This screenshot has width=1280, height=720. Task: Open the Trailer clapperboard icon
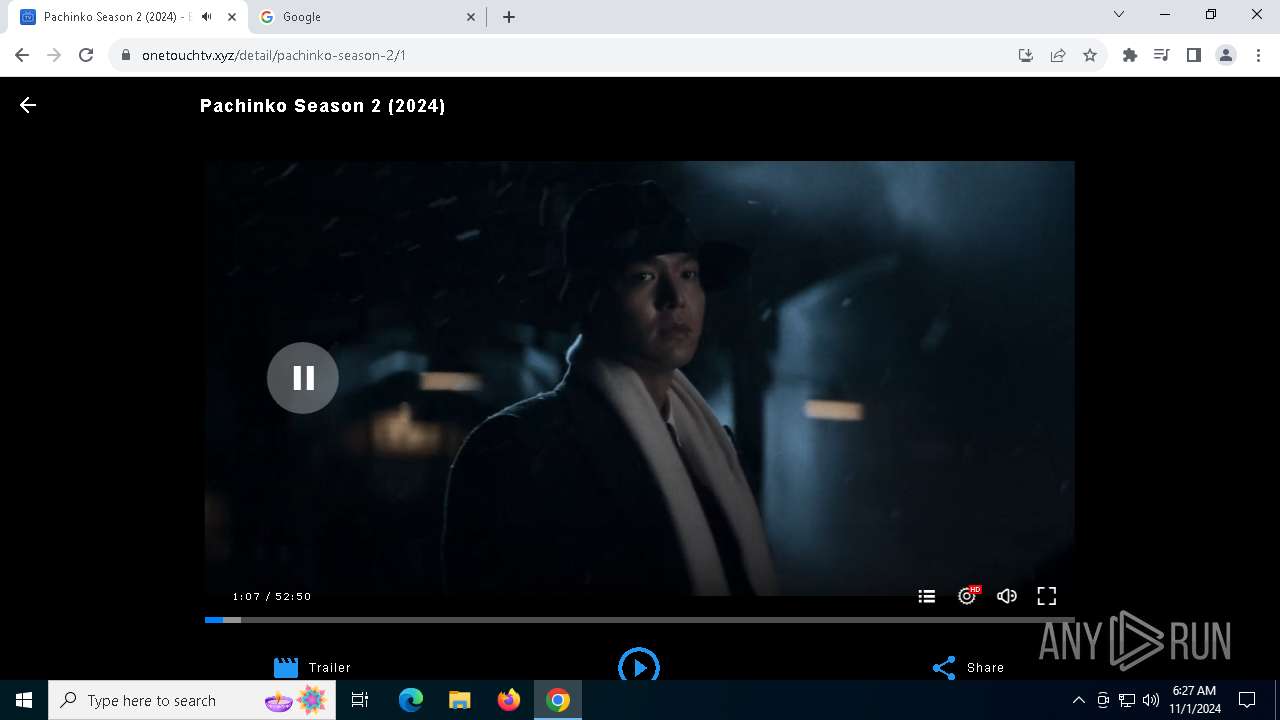tap(286, 667)
